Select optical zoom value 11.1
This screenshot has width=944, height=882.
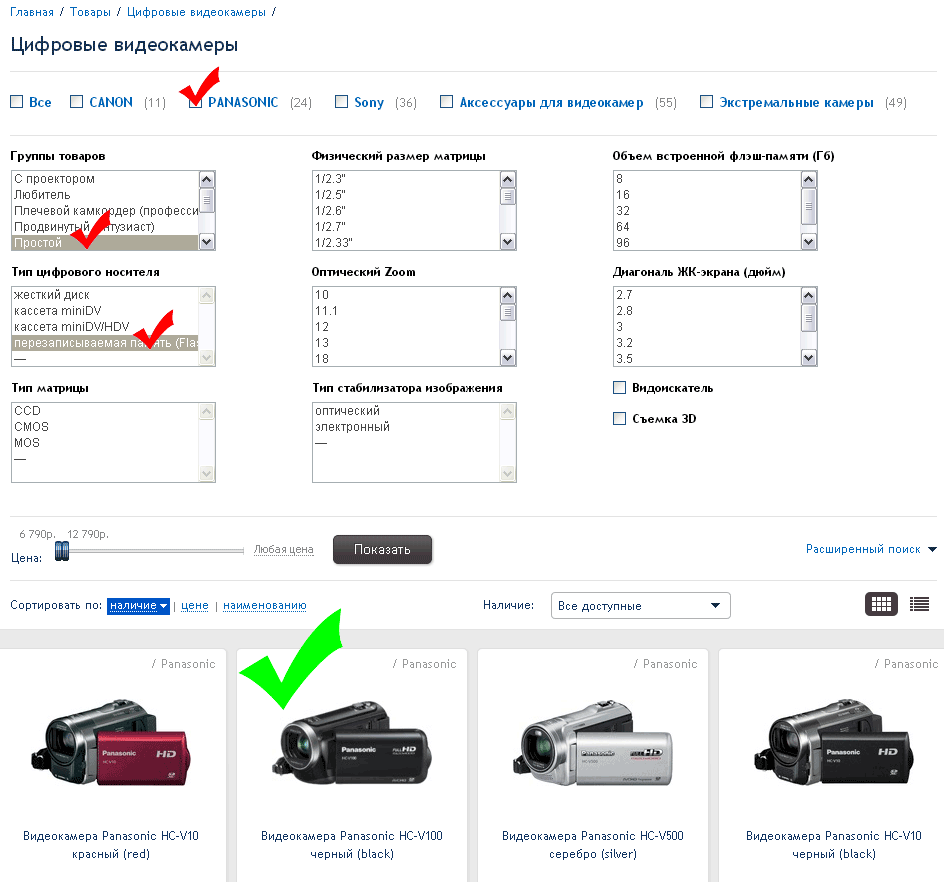click(406, 311)
